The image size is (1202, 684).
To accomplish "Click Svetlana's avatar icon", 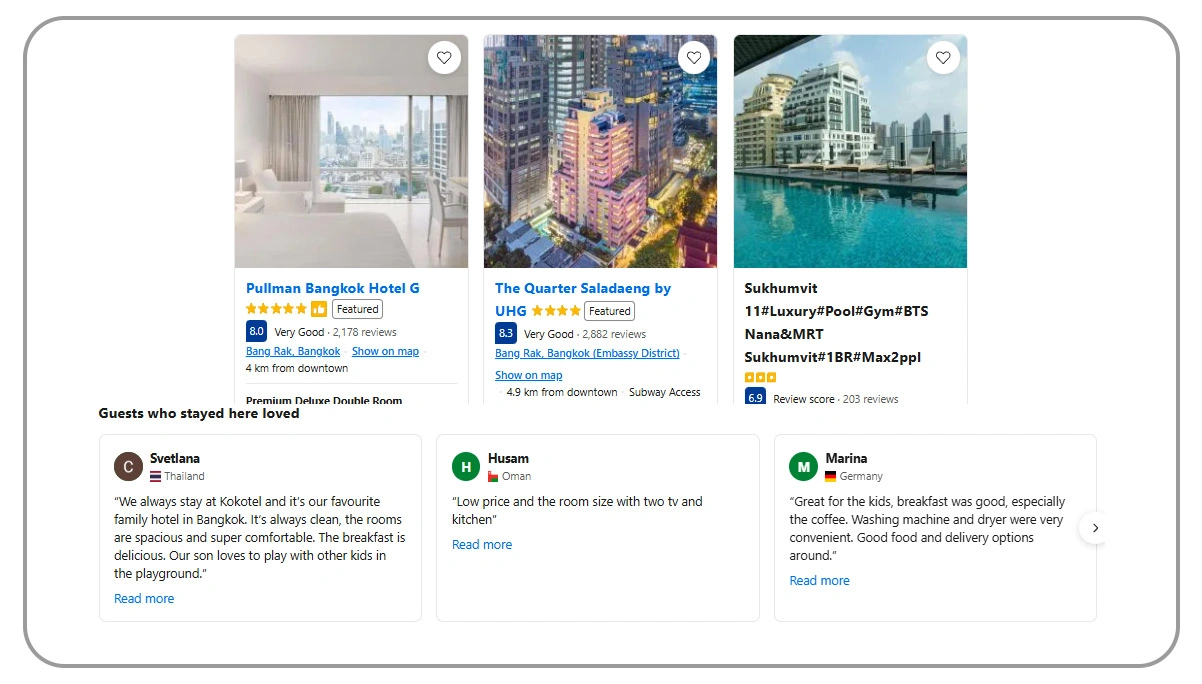I will pyautogui.click(x=128, y=466).
